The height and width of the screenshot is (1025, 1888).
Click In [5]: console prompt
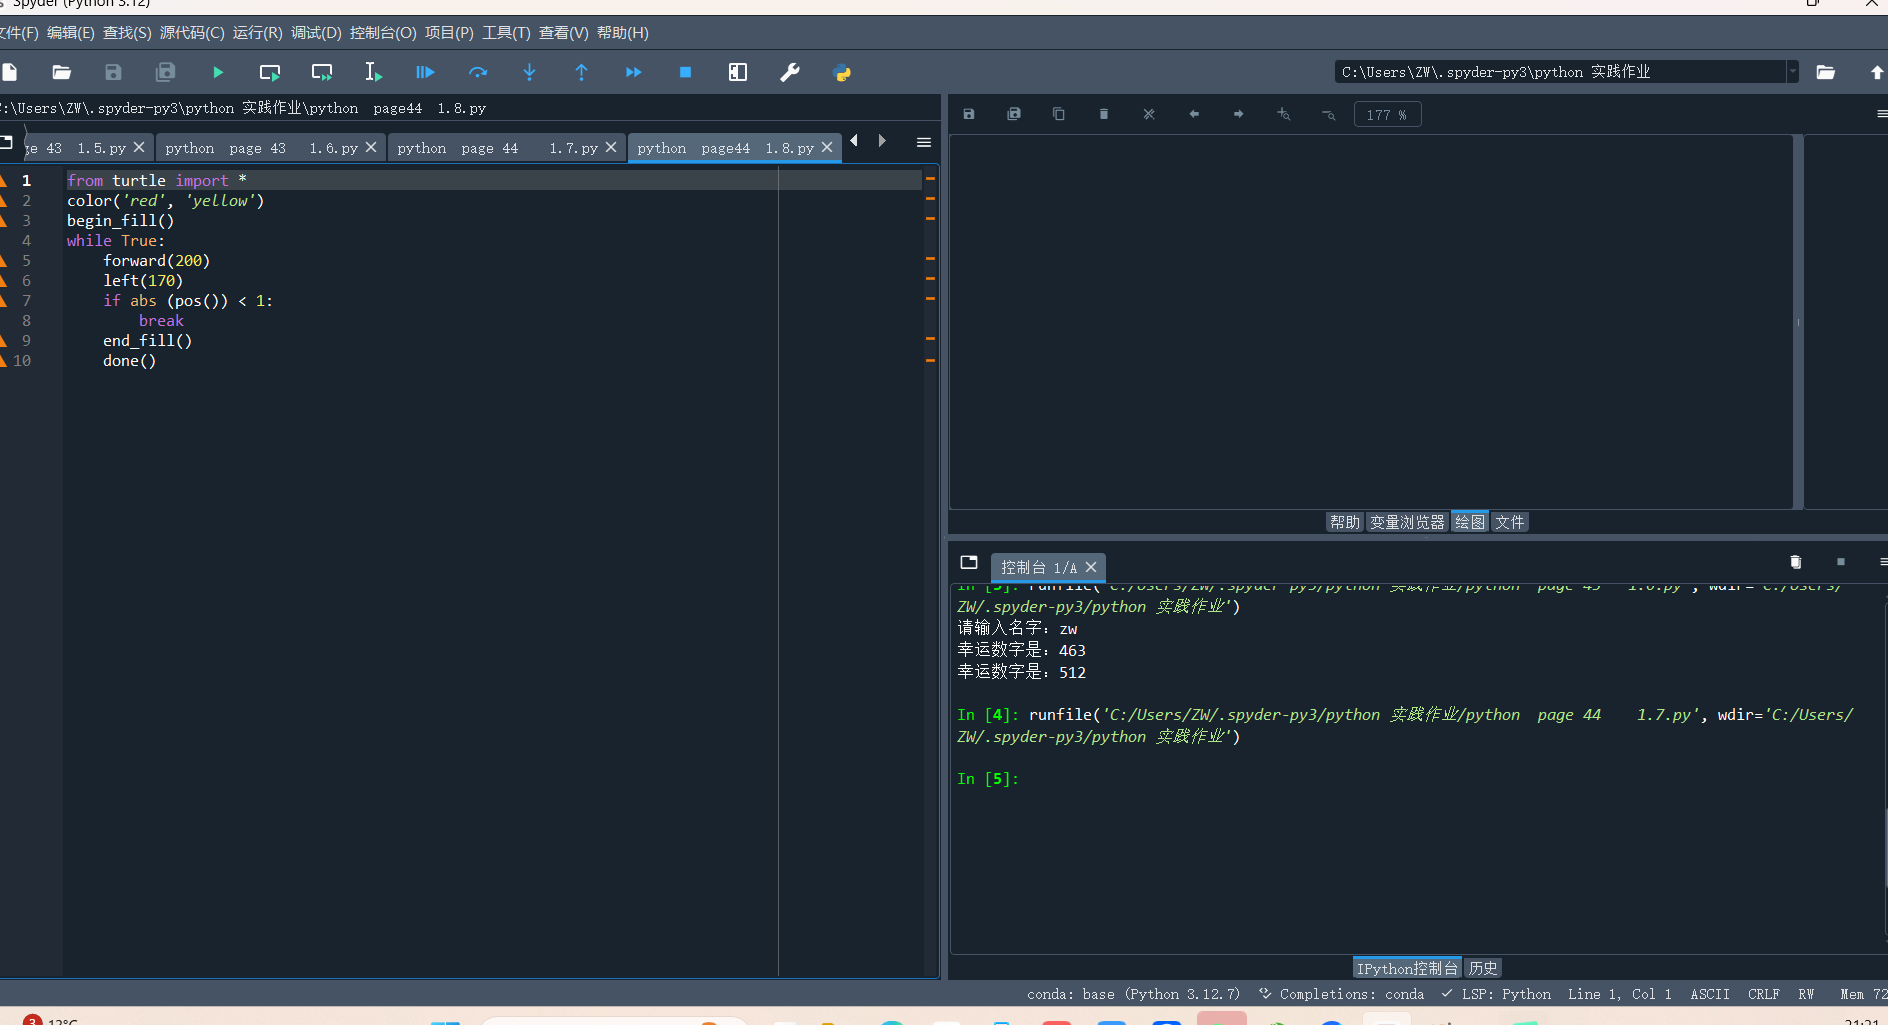click(988, 779)
